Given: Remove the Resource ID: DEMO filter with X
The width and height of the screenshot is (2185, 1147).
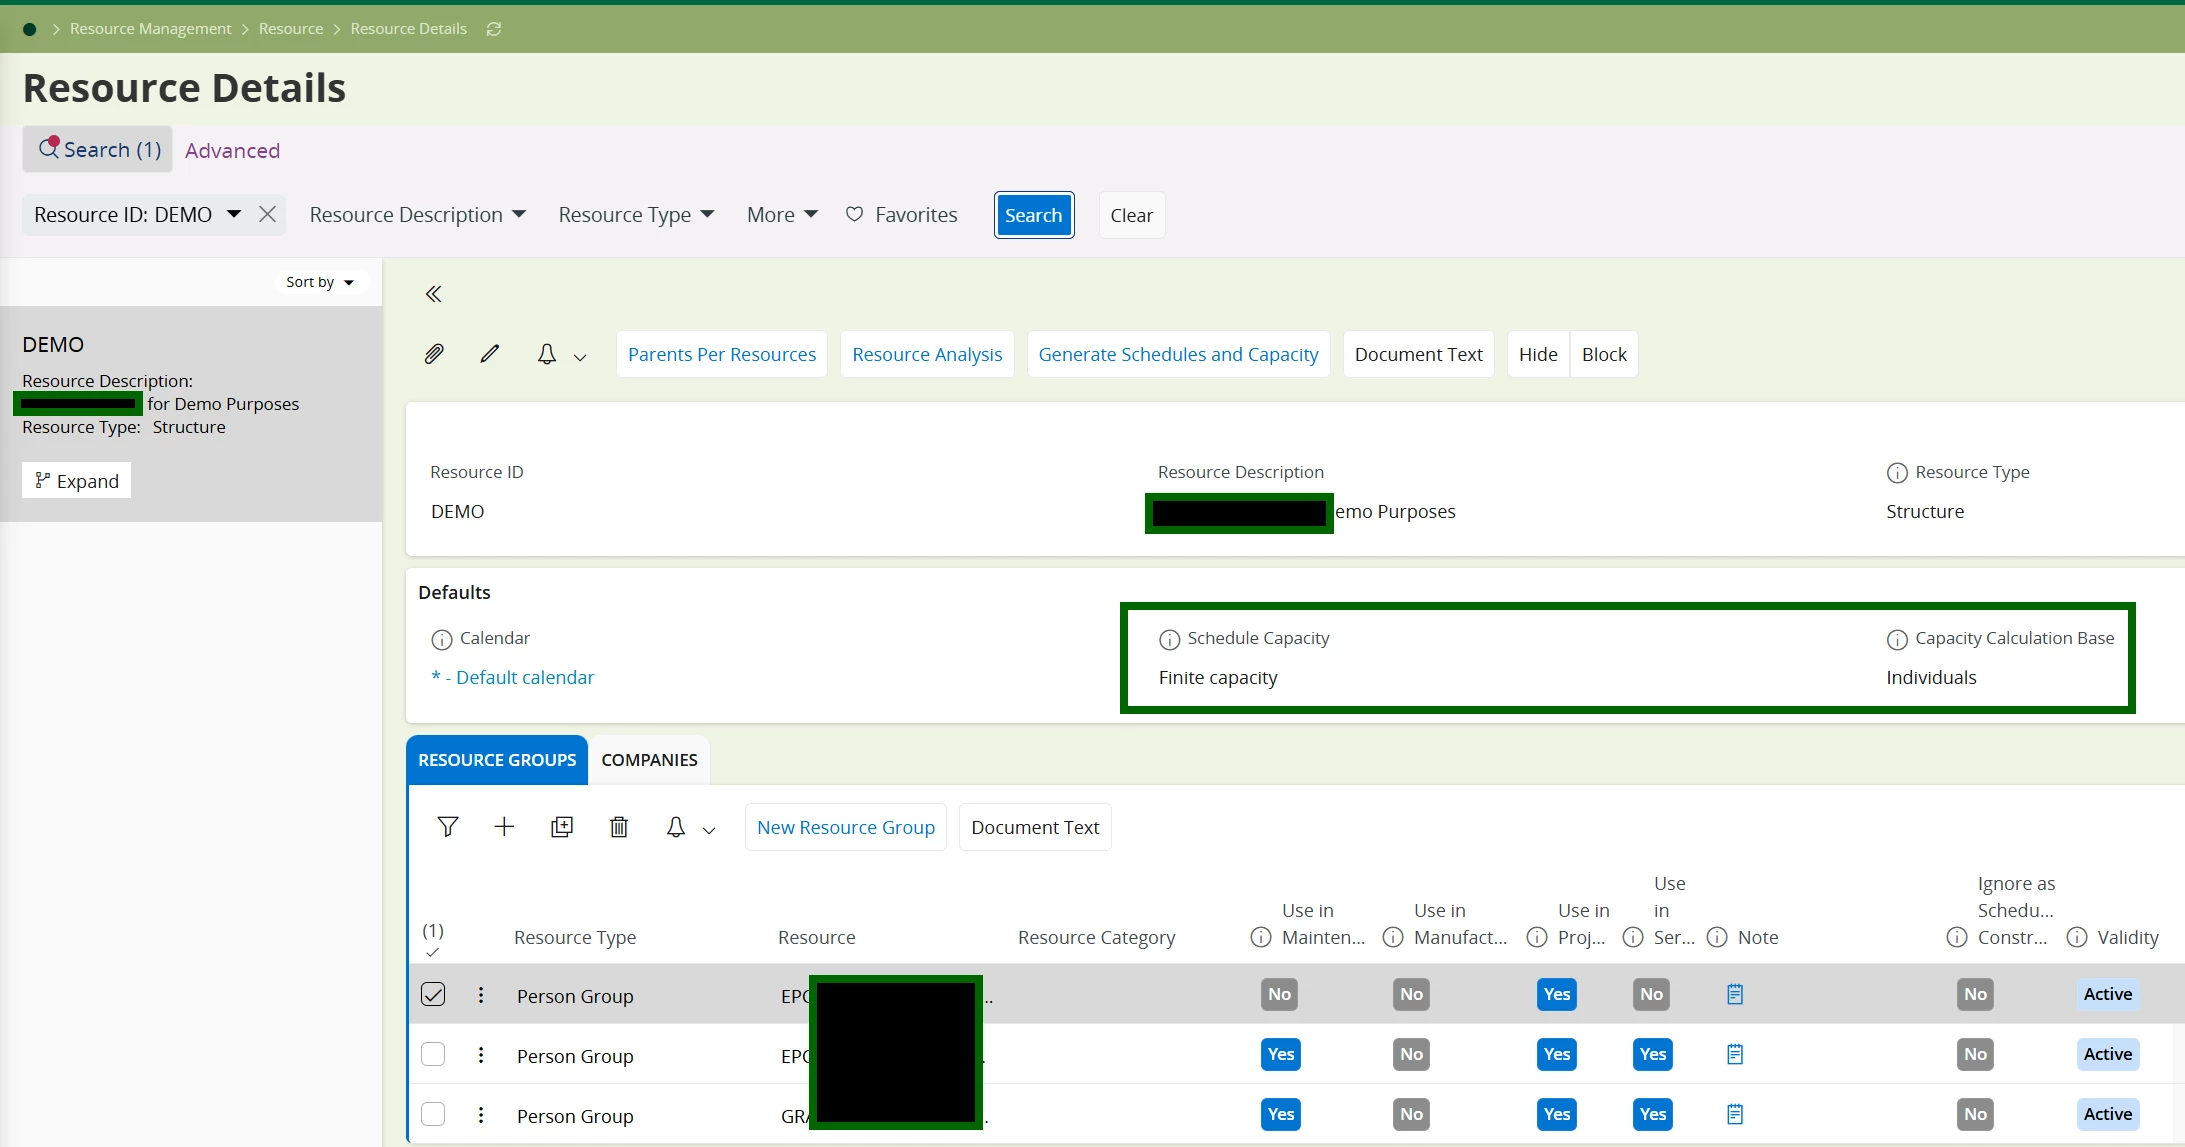Looking at the screenshot, I should coord(267,214).
